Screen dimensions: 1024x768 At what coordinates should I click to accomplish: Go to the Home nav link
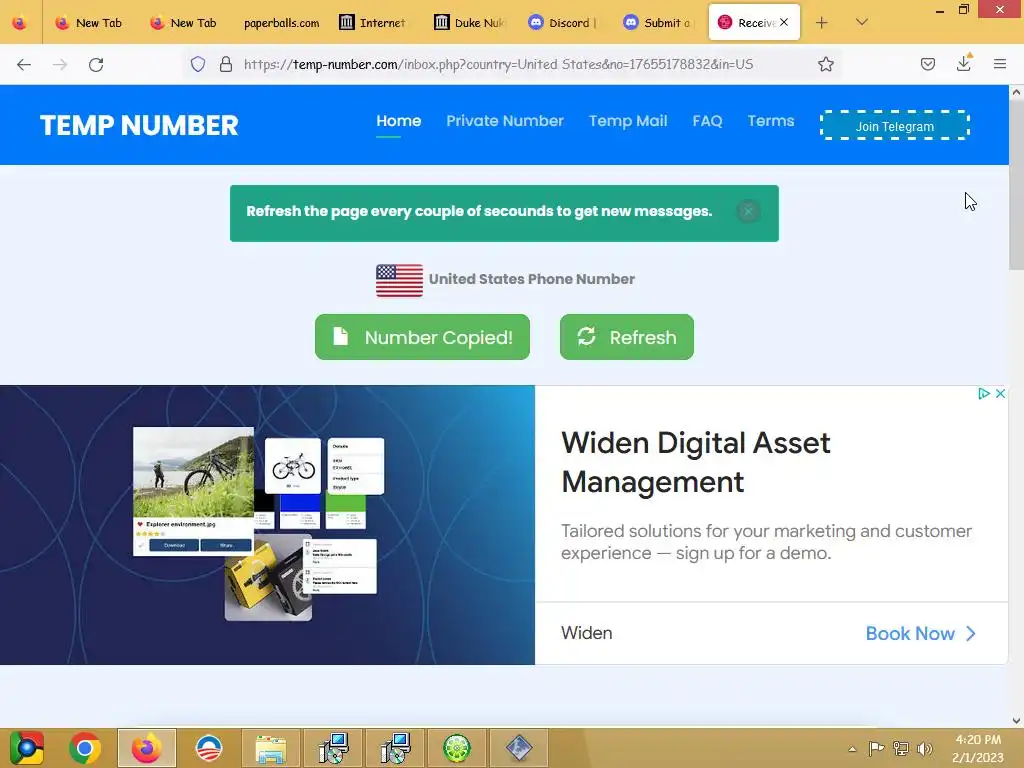pos(398,121)
